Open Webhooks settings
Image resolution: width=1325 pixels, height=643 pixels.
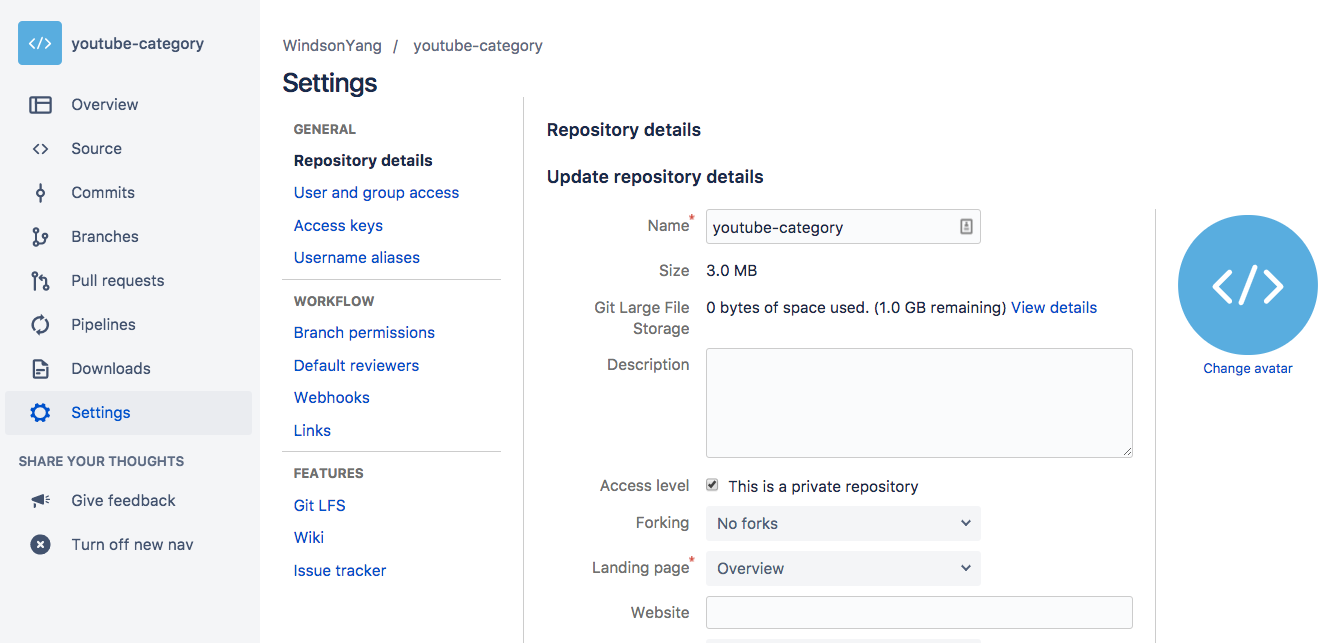pos(332,398)
